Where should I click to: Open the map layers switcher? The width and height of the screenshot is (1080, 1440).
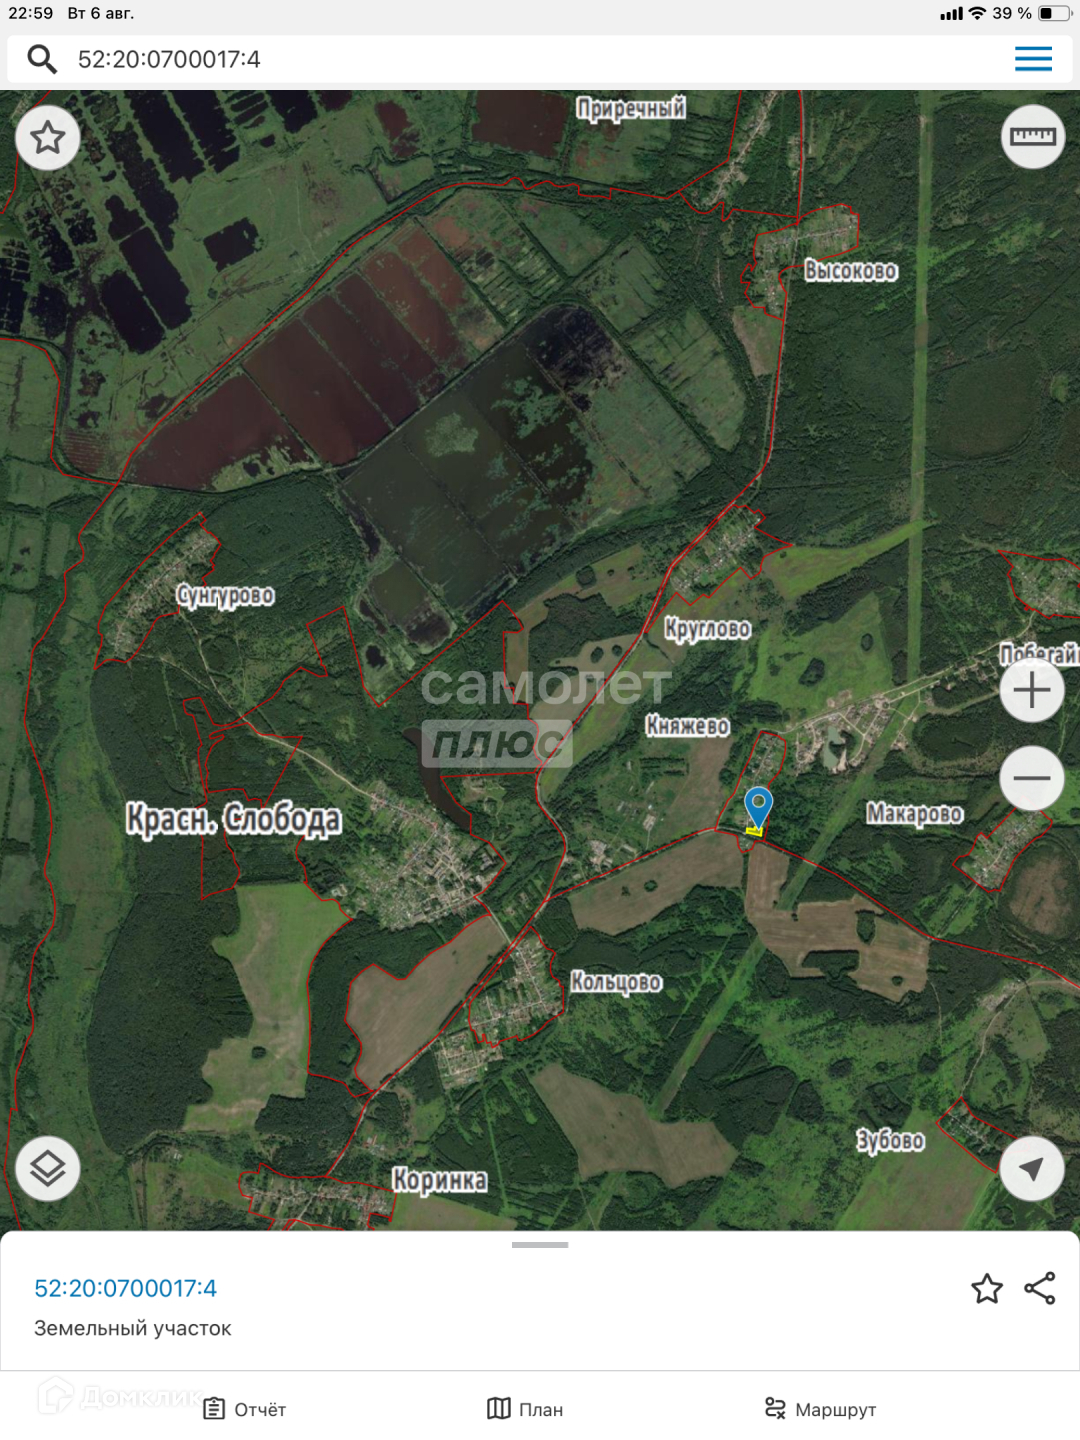[x=48, y=1168]
